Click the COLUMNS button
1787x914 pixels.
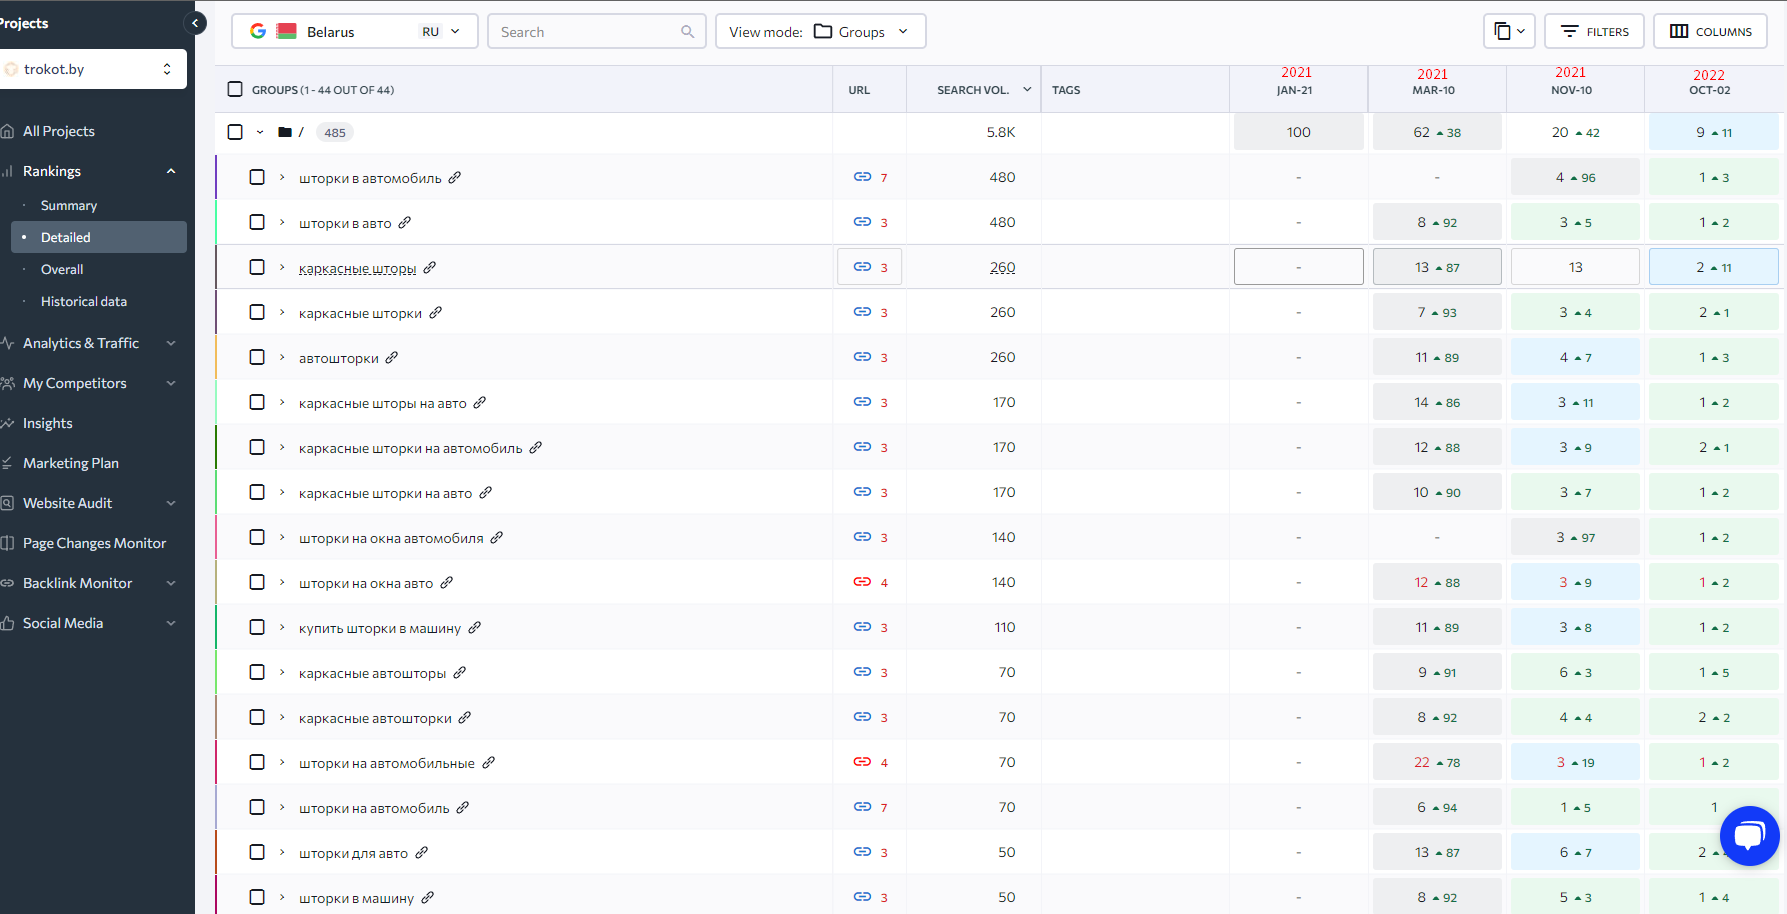tap(1710, 31)
